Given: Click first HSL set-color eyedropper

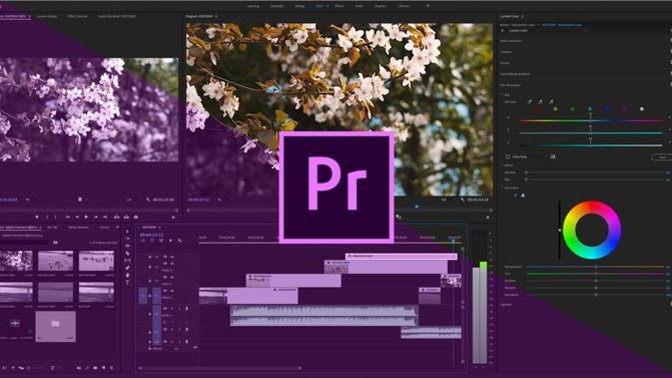Looking at the screenshot, I should (x=530, y=102).
